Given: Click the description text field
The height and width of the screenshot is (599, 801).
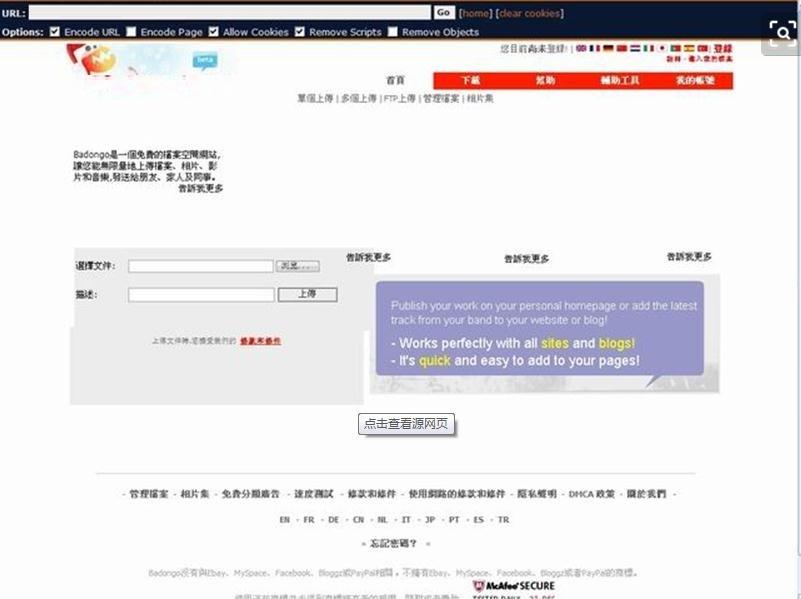Looking at the screenshot, I should tap(201, 295).
